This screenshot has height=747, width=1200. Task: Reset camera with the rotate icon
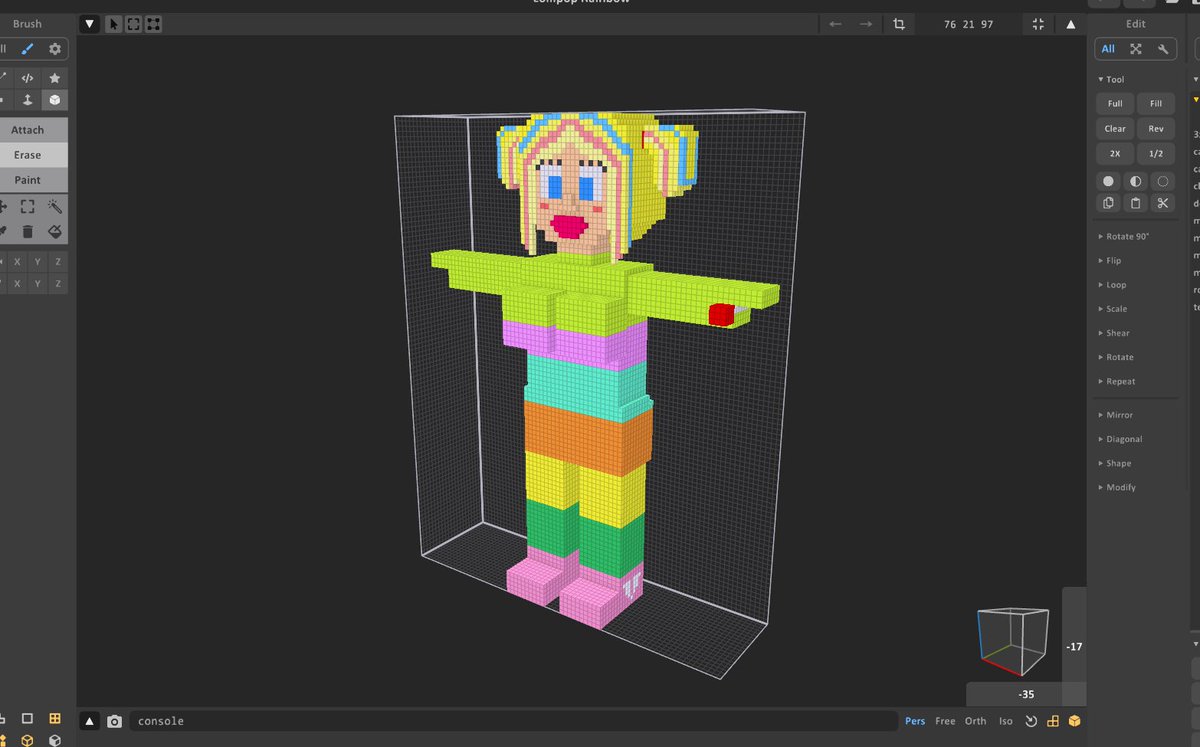1031,721
